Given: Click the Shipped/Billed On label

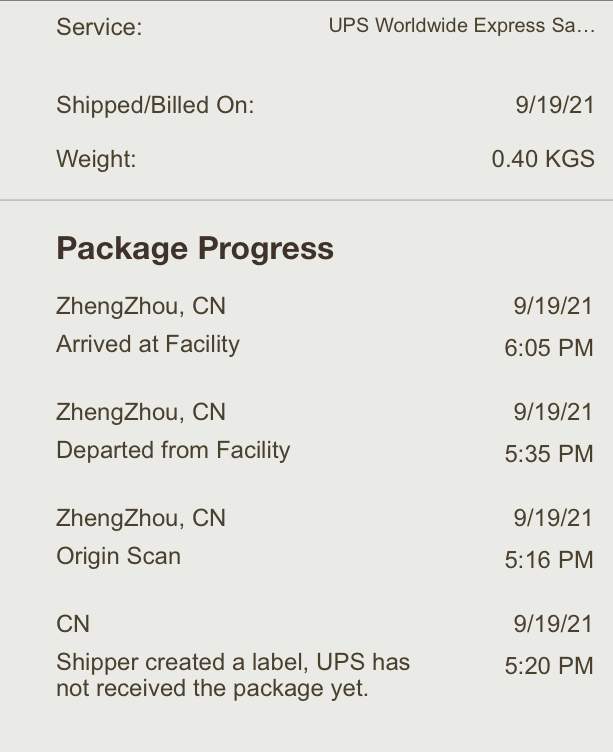Looking at the screenshot, I should tap(155, 105).
